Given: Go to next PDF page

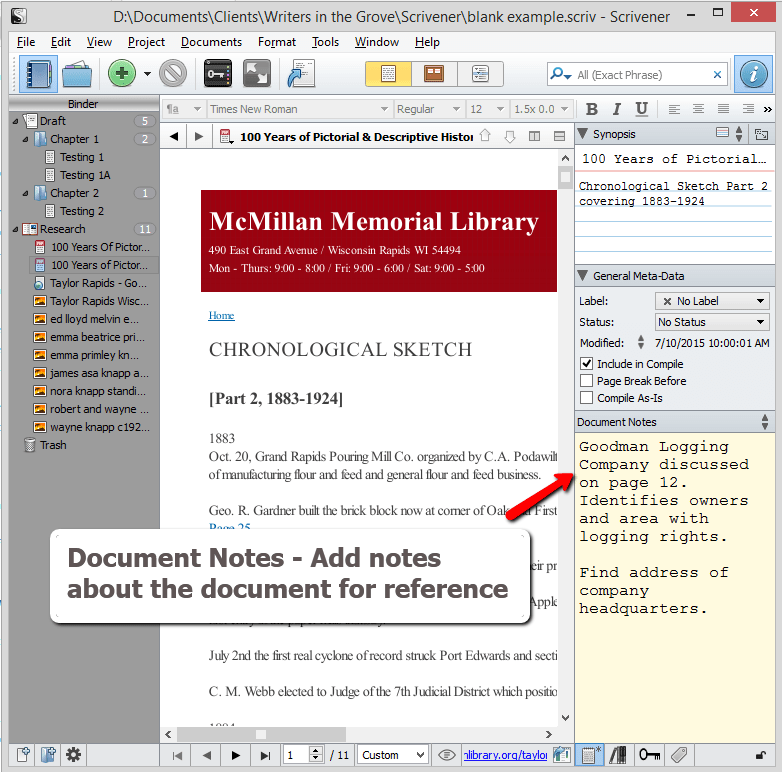Looking at the screenshot, I should (x=235, y=755).
